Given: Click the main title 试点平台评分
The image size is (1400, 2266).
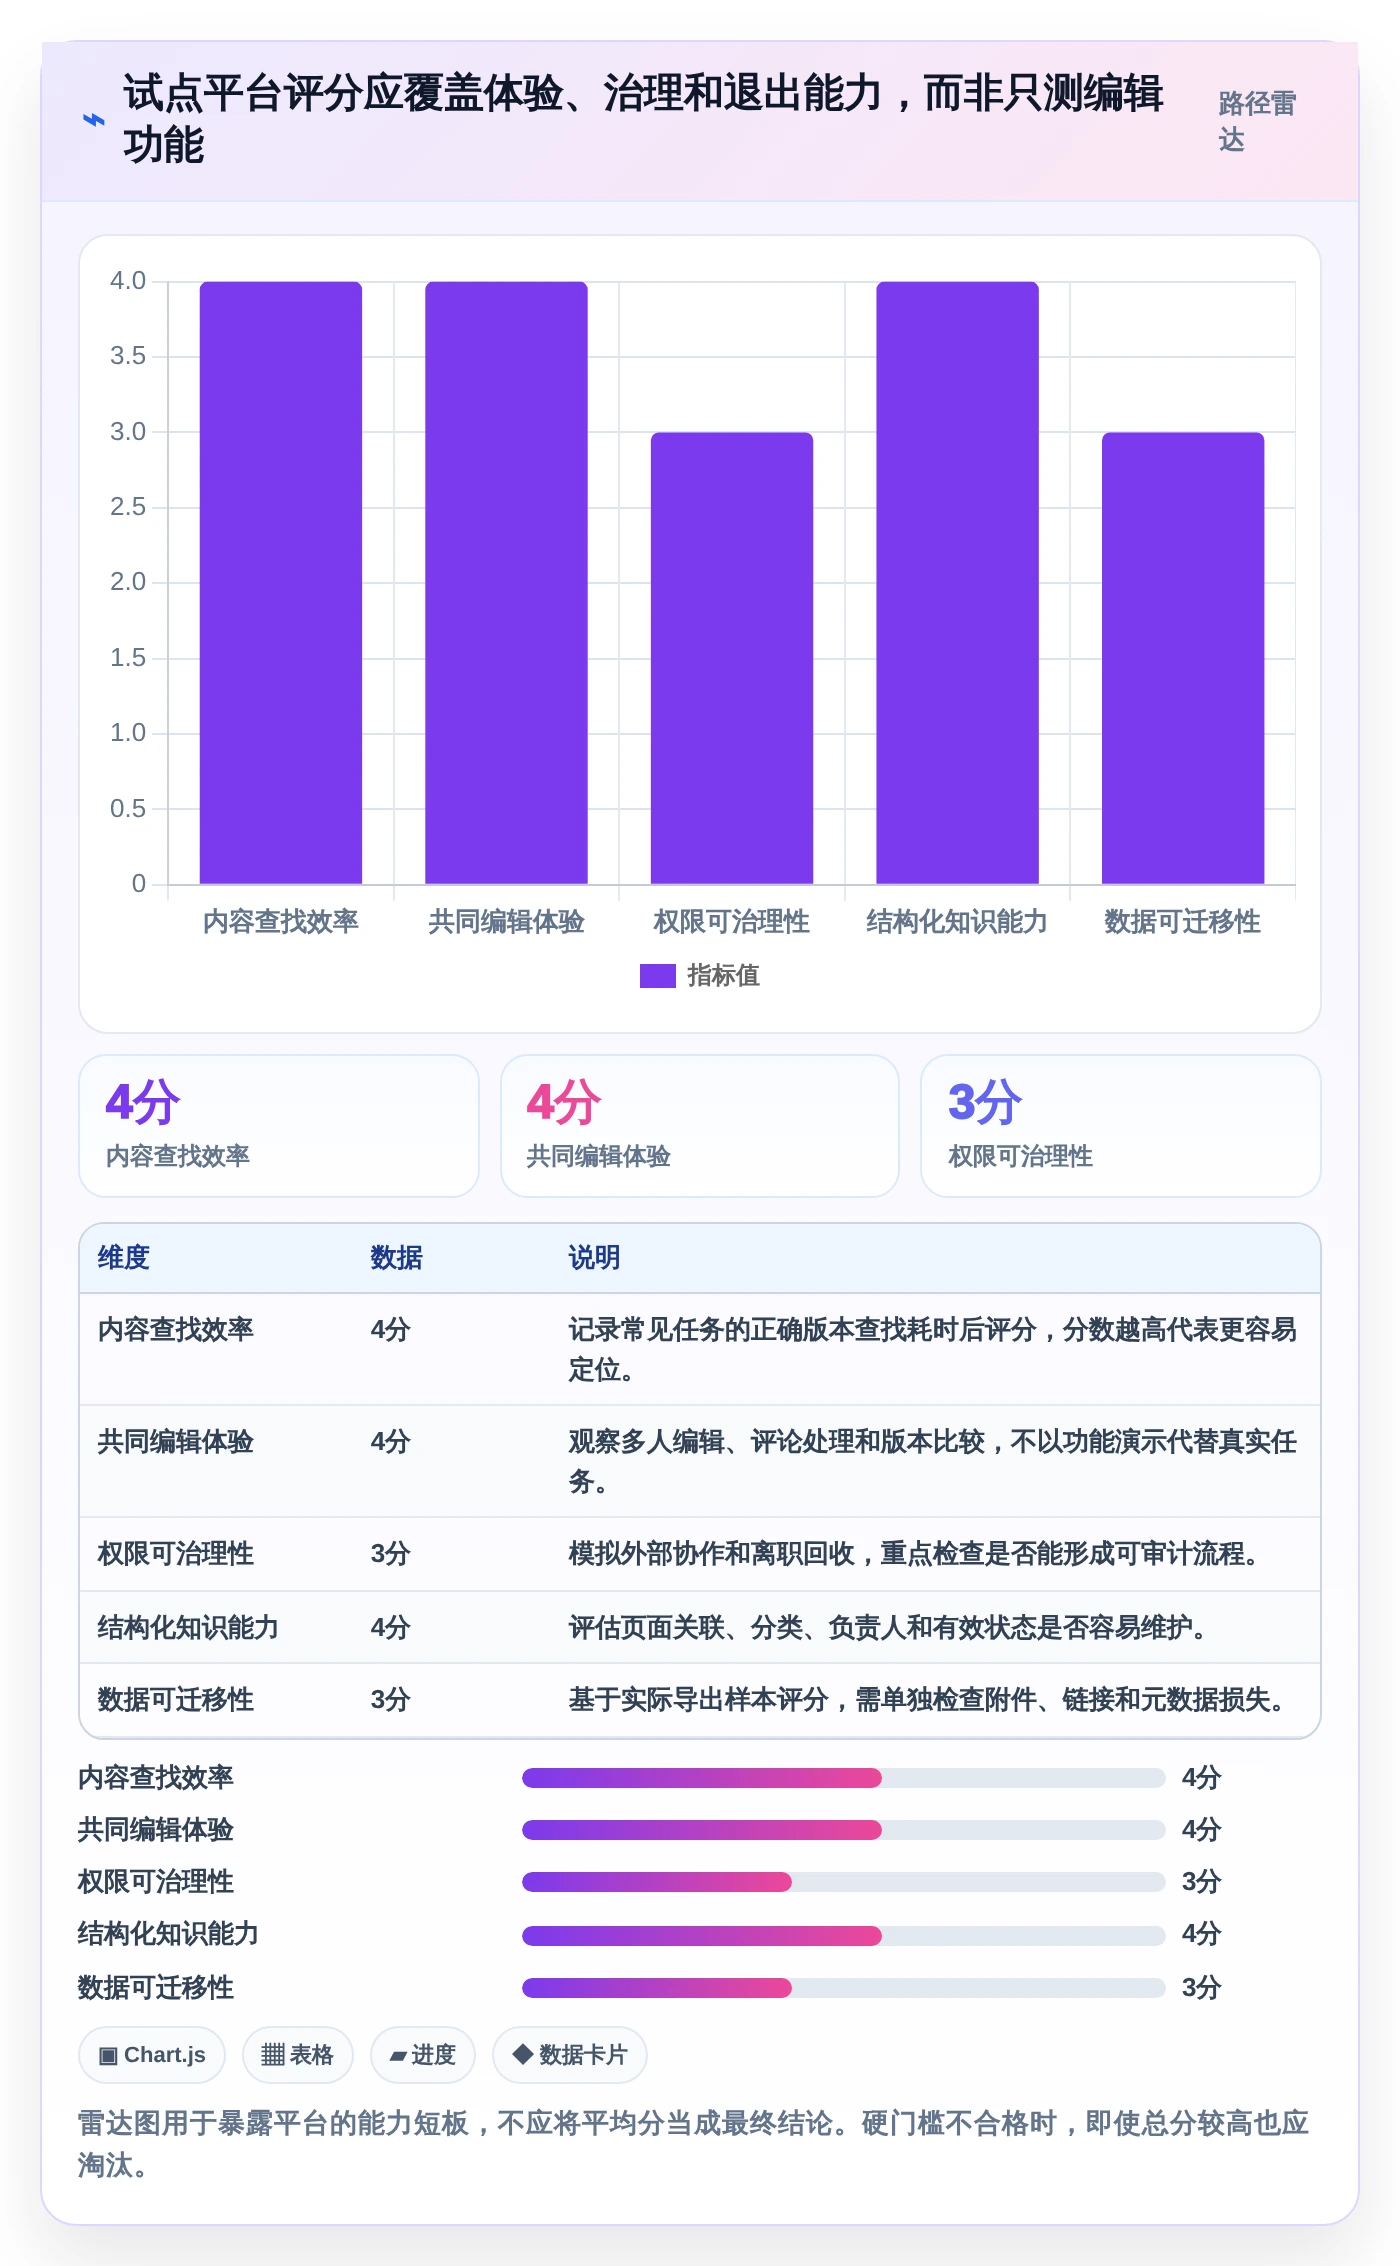Looking at the screenshot, I should click(643, 119).
